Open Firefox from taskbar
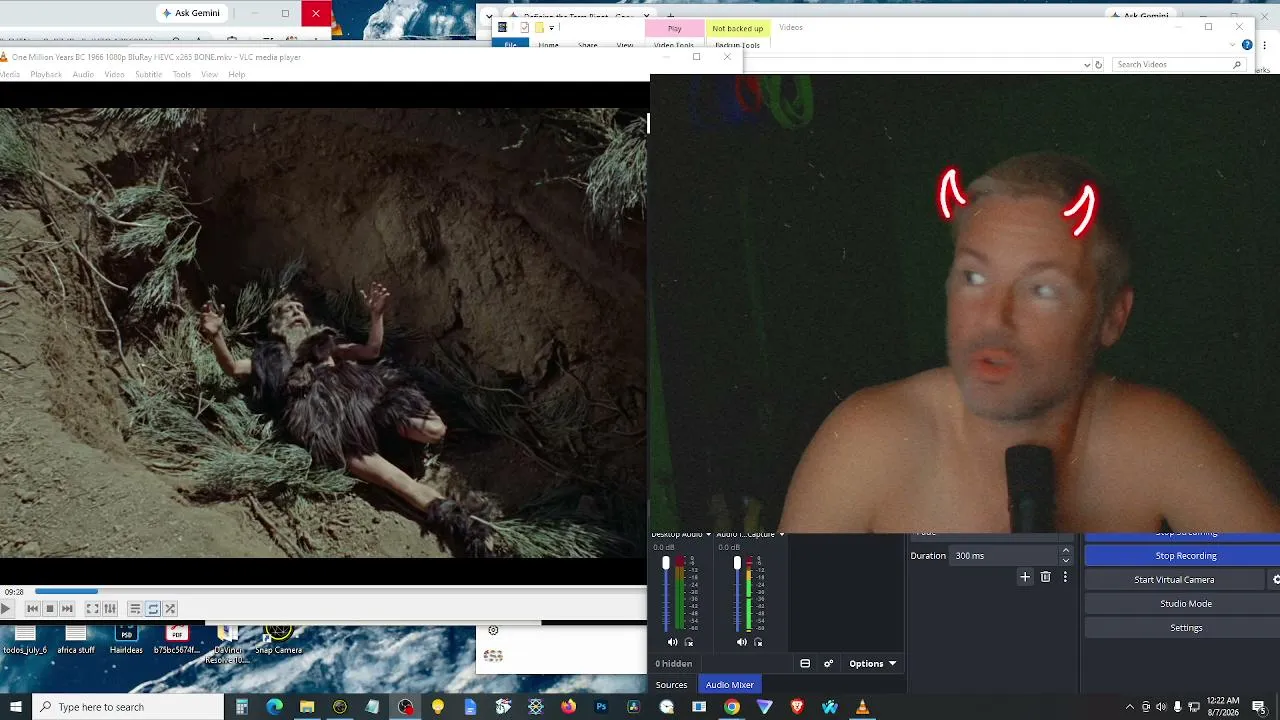 [x=568, y=707]
